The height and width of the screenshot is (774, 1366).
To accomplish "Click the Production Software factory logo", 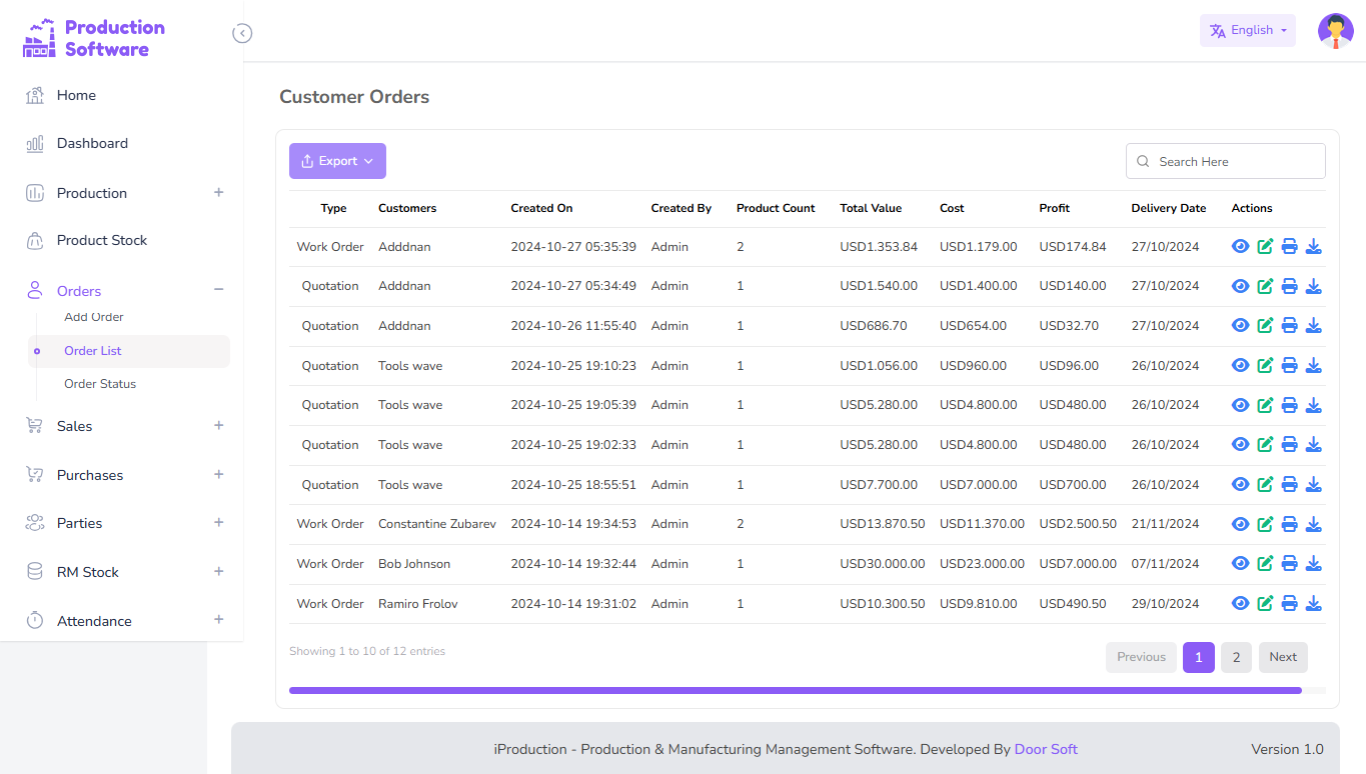I will [40, 38].
